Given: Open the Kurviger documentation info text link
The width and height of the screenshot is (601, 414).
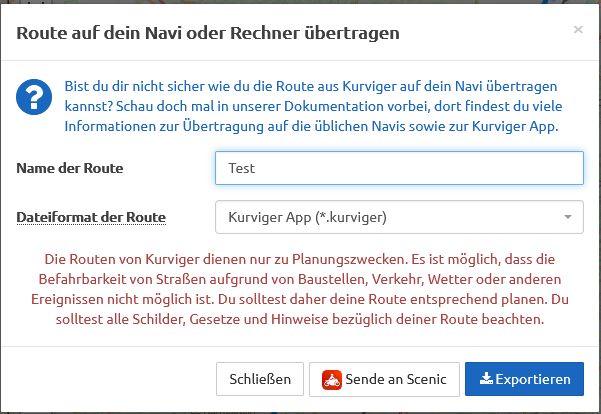Looking at the screenshot, I should coord(313,106).
